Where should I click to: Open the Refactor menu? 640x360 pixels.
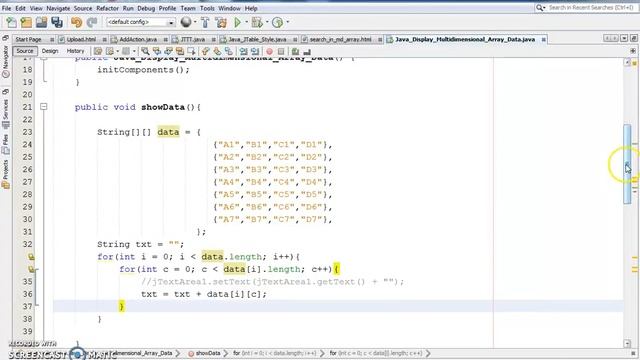(x=107, y=8)
